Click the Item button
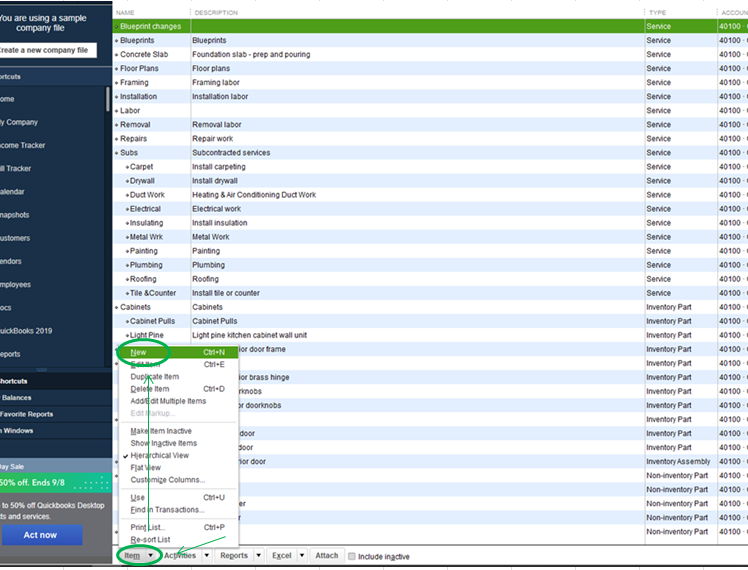Viewport: 748px width, 570px height. tap(132, 556)
